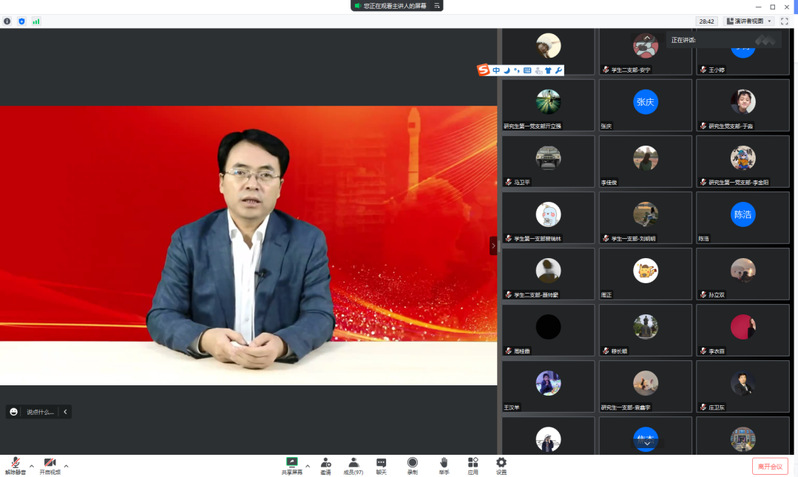Viewport: 798px width, 477px height.
Task: Open the 邀请 invite icon
Action: point(325,465)
